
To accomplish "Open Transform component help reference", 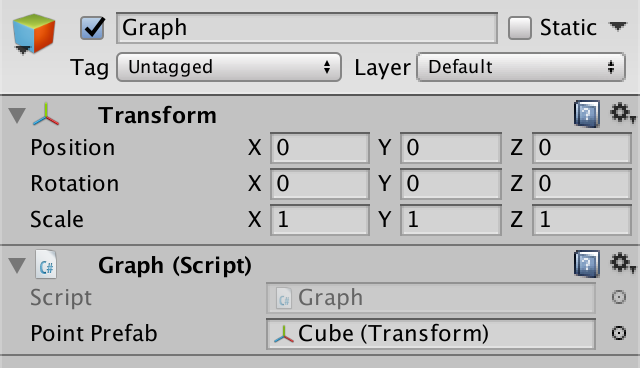I will click(587, 114).
